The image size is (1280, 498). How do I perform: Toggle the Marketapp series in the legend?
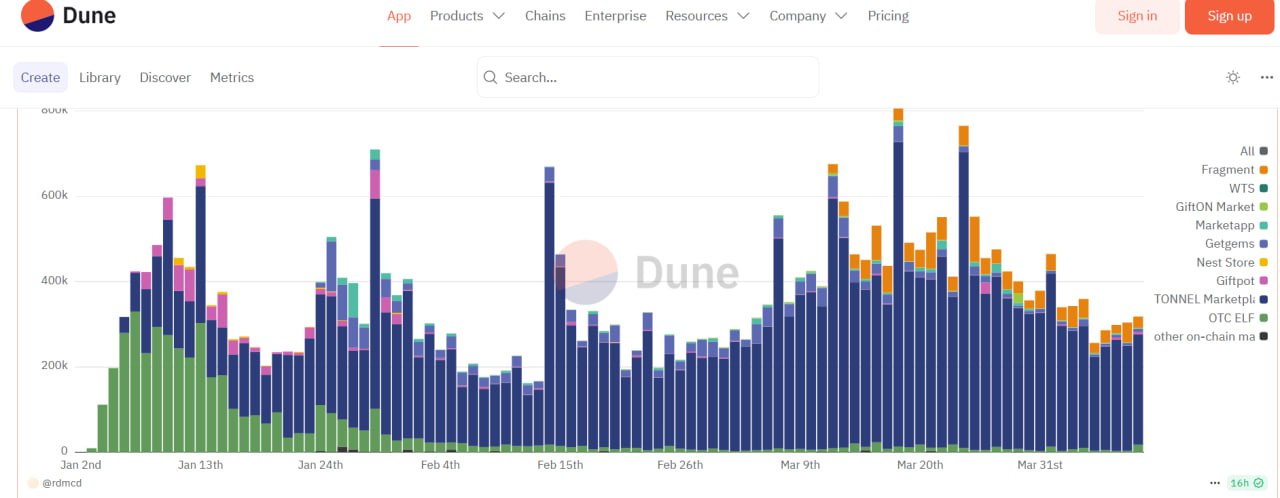point(1231,225)
